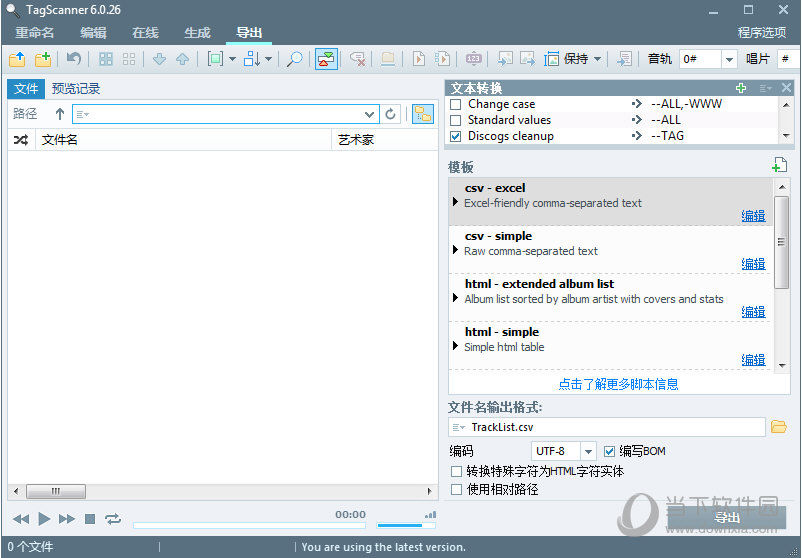Open the text transformation panel menu icon
802x558 pixels.
click(x=765, y=88)
